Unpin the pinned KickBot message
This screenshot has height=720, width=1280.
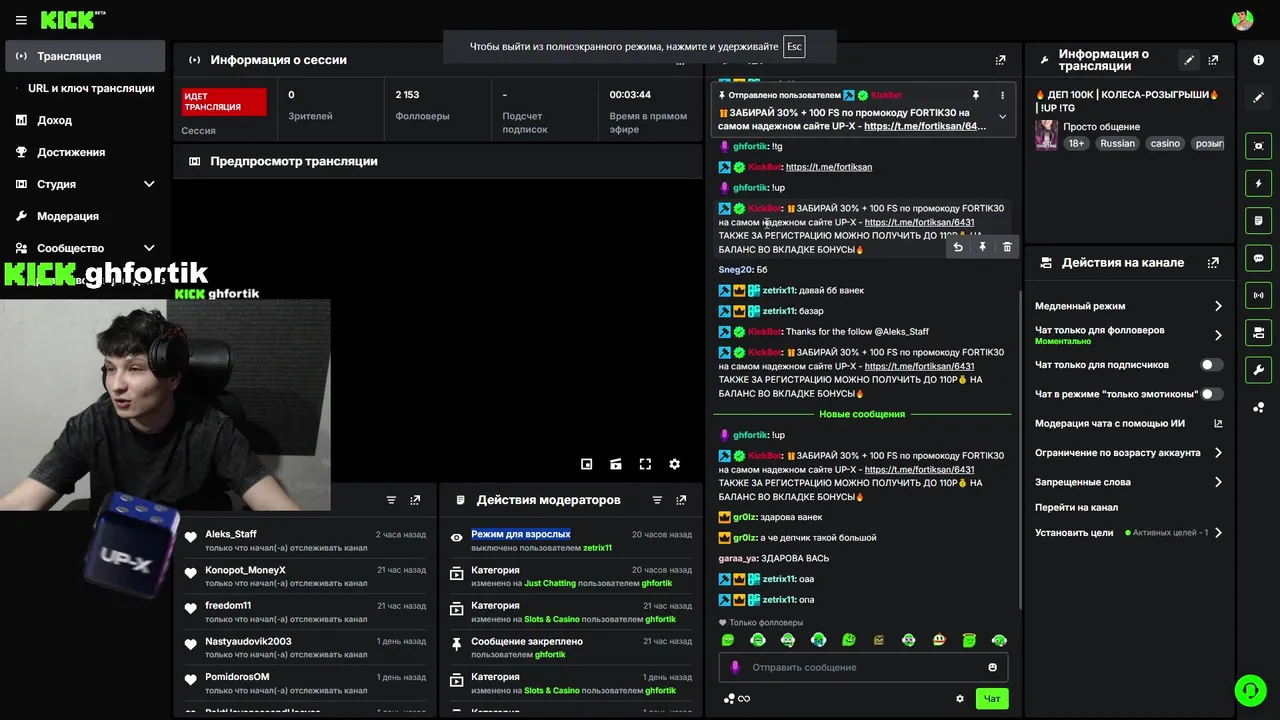976,95
